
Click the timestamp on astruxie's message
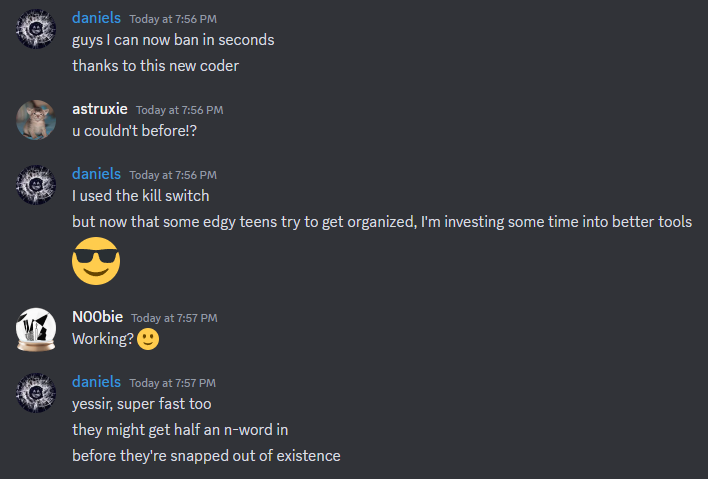(180, 110)
